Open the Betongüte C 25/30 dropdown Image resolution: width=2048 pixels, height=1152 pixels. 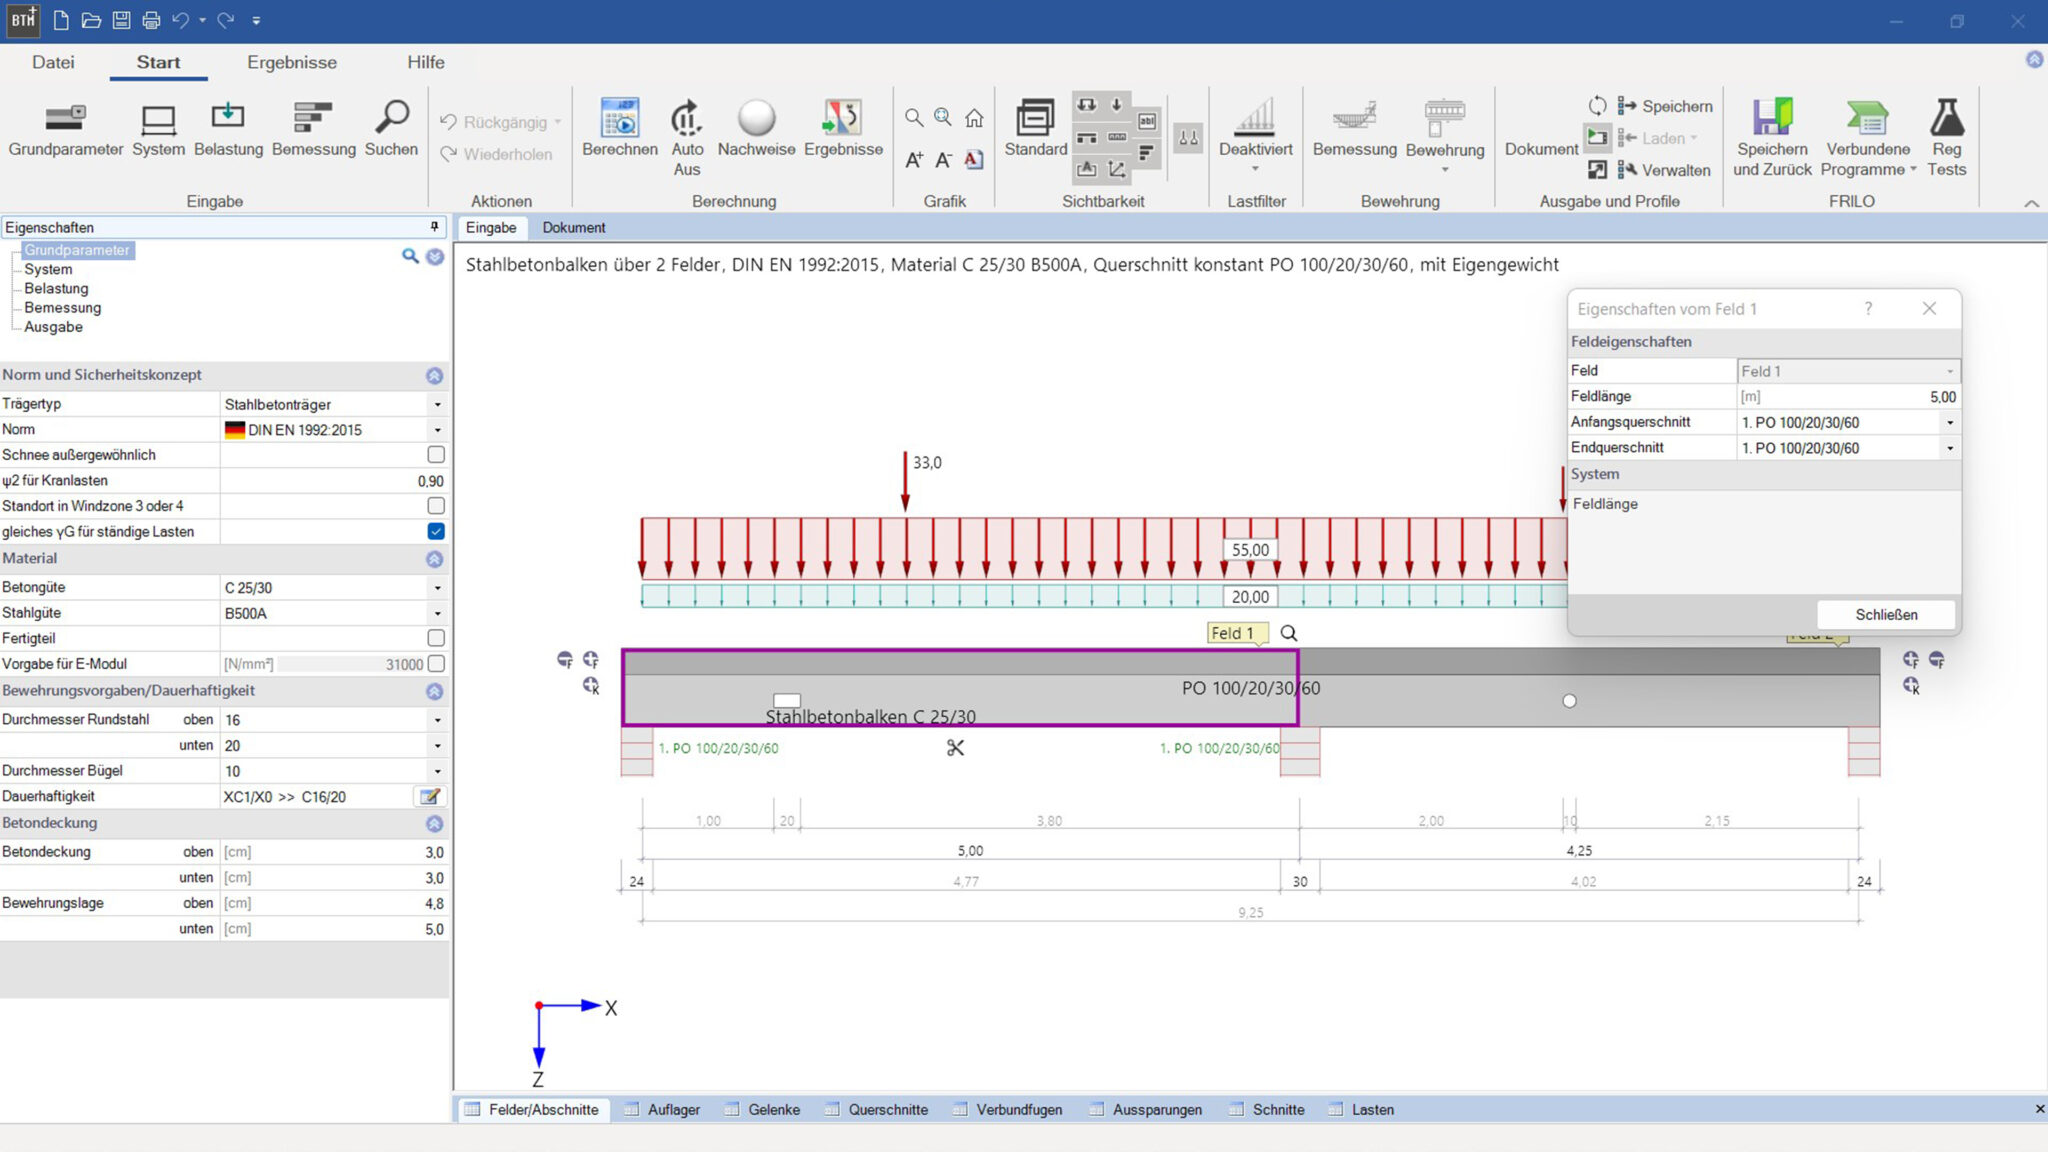437,588
